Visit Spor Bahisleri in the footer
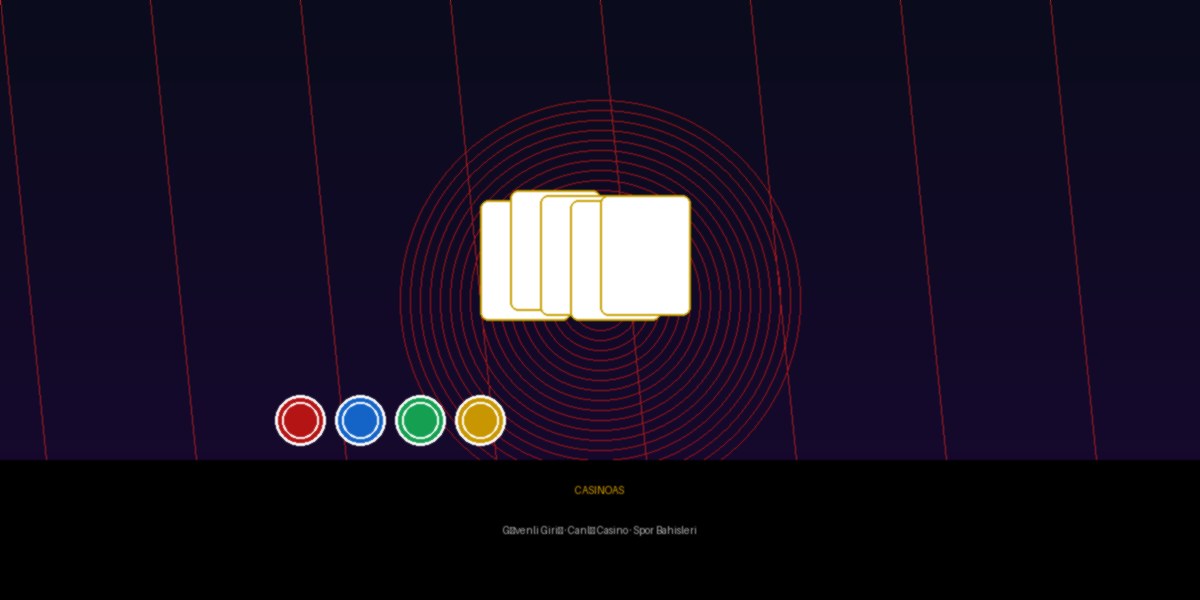 coord(665,530)
